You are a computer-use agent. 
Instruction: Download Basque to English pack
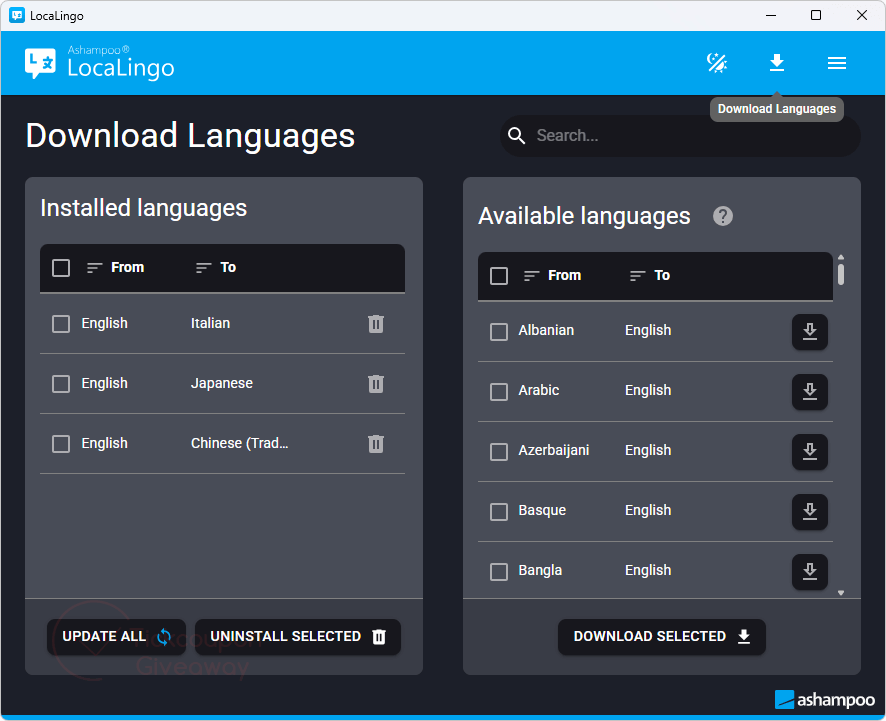click(x=810, y=511)
